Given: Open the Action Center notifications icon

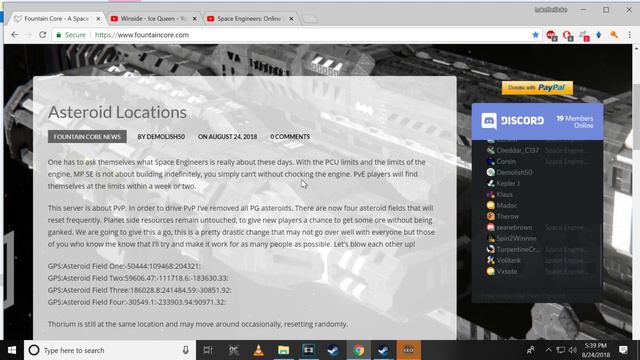Looking at the screenshot, I should click(x=623, y=350).
